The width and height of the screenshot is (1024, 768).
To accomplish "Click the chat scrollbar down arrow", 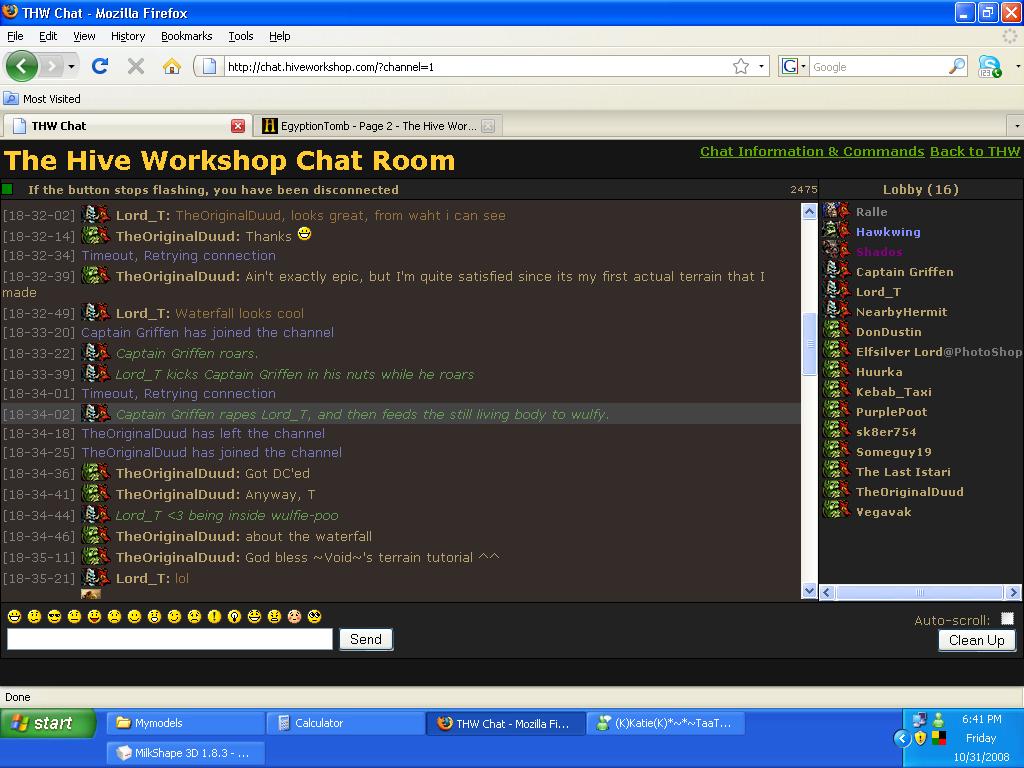I will (809, 591).
